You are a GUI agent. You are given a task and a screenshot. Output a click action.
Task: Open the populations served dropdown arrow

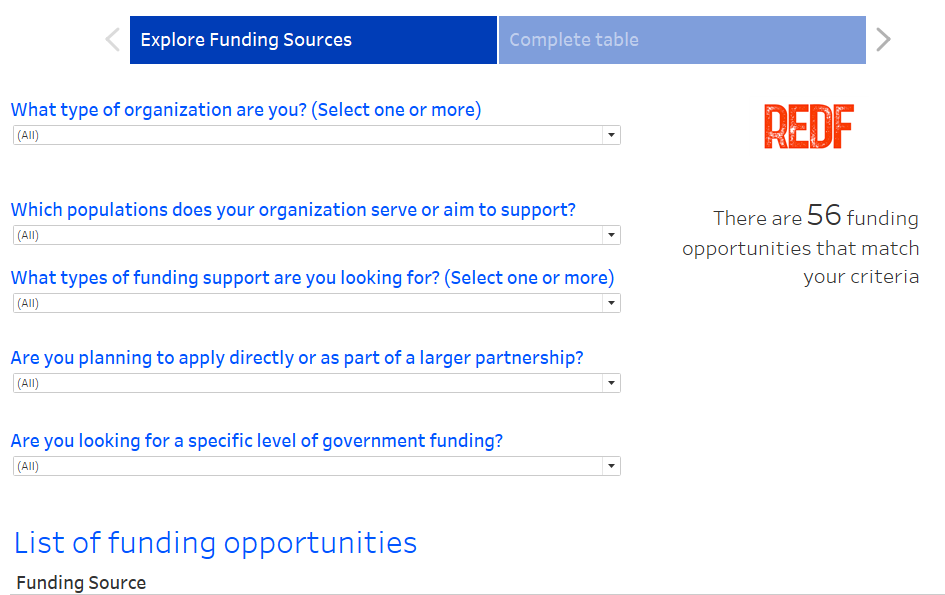tap(610, 235)
